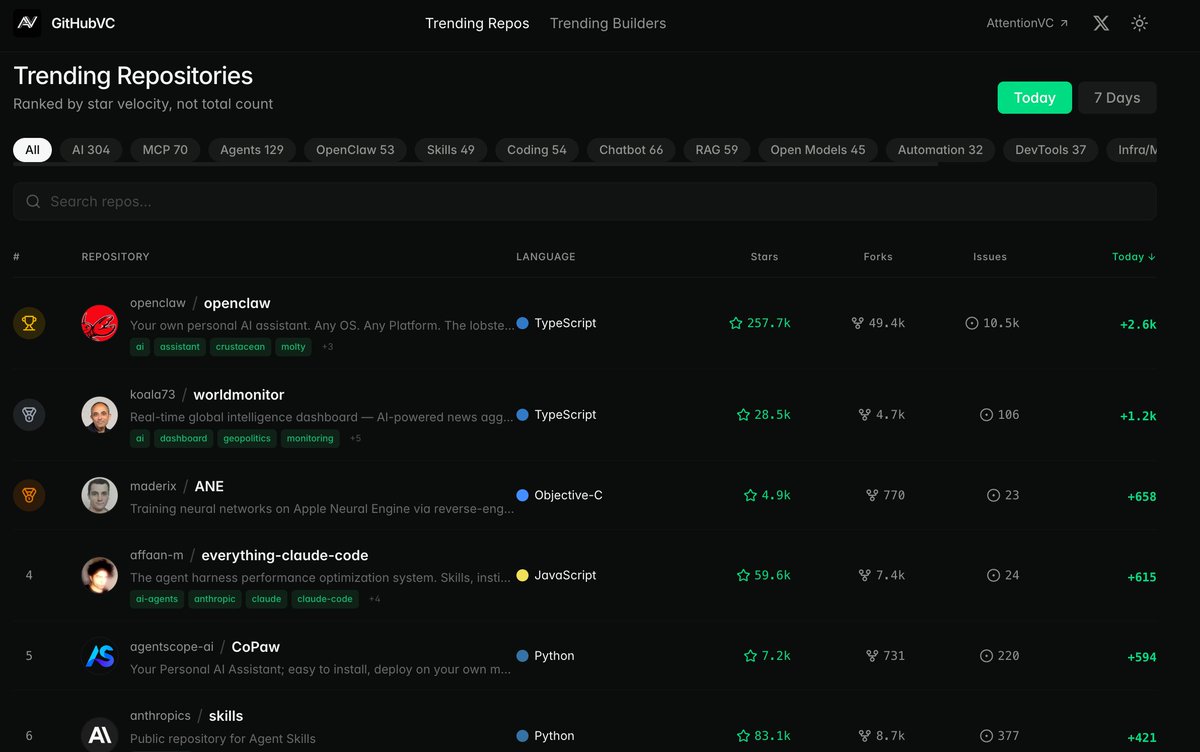Filter by DevTools 37 category
1200x752 pixels.
click(1051, 150)
